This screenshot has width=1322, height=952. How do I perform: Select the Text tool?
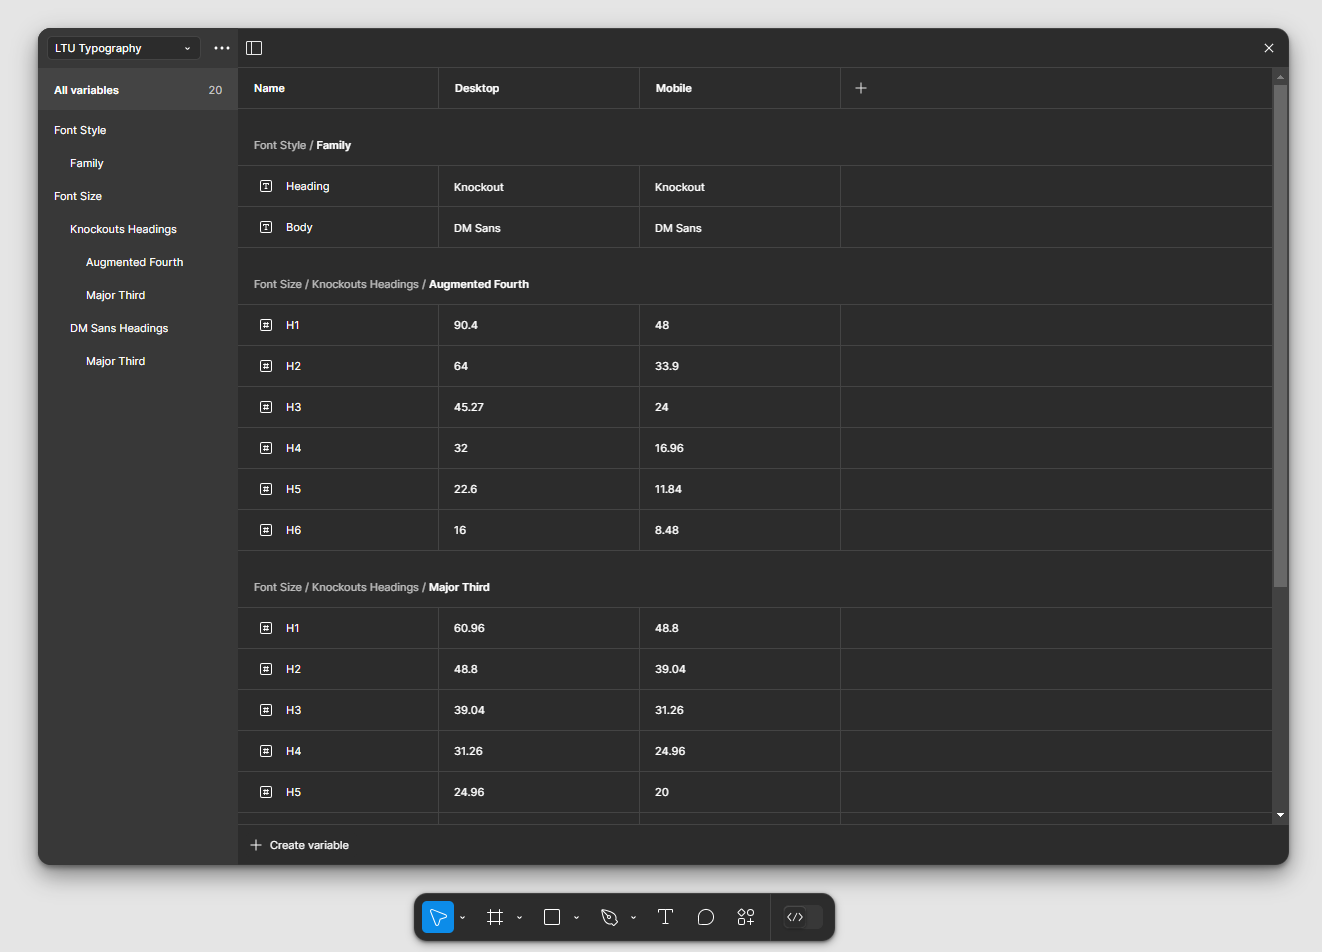point(665,917)
